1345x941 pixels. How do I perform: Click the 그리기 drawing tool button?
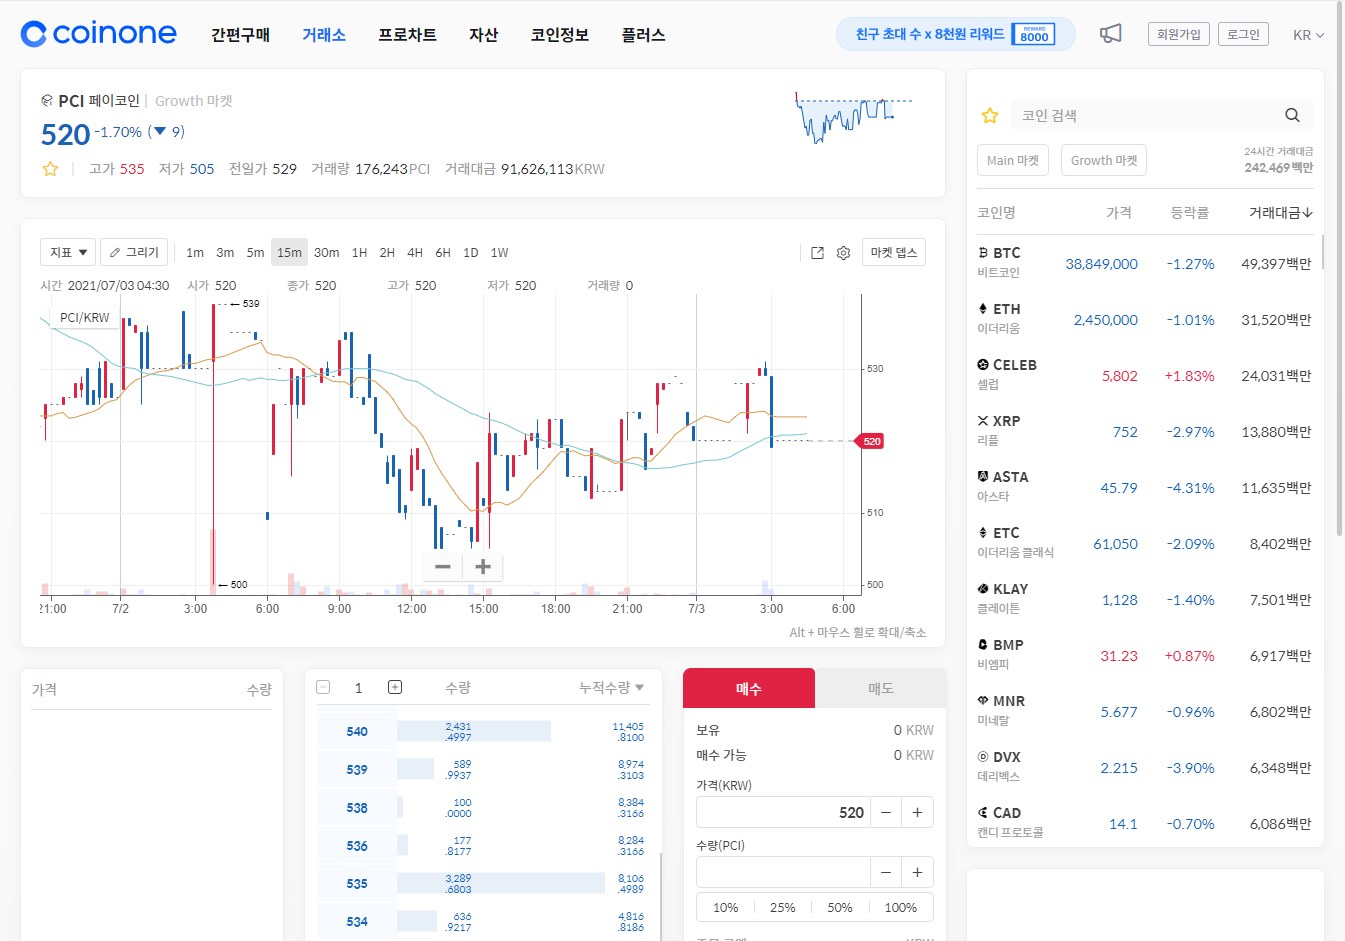[134, 252]
